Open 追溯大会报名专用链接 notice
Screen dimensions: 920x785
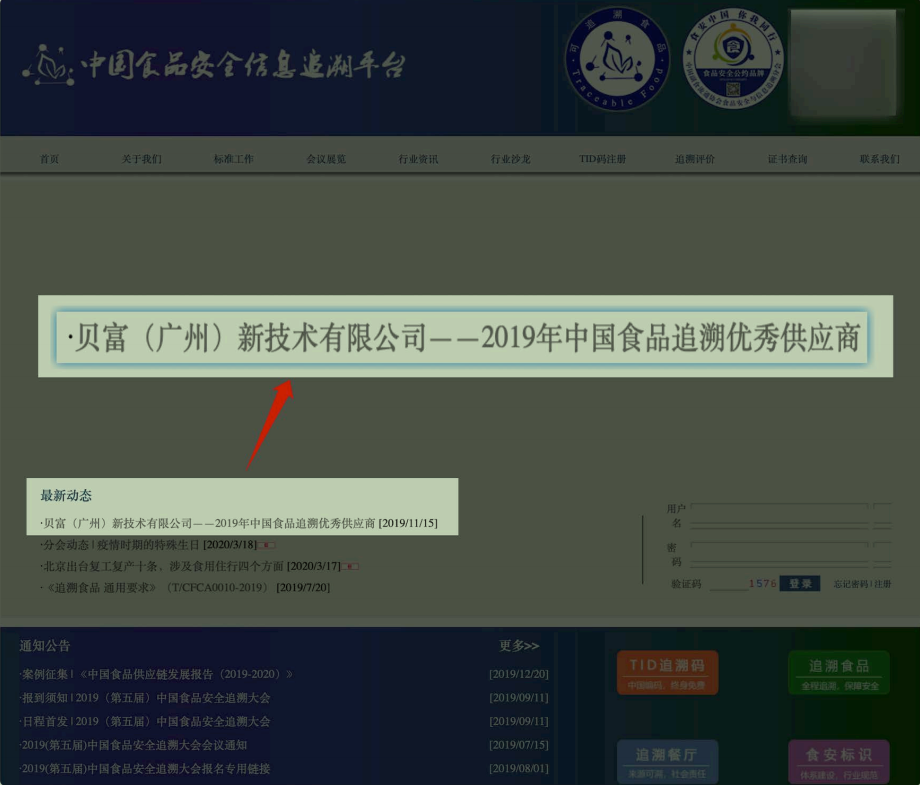click(x=145, y=769)
